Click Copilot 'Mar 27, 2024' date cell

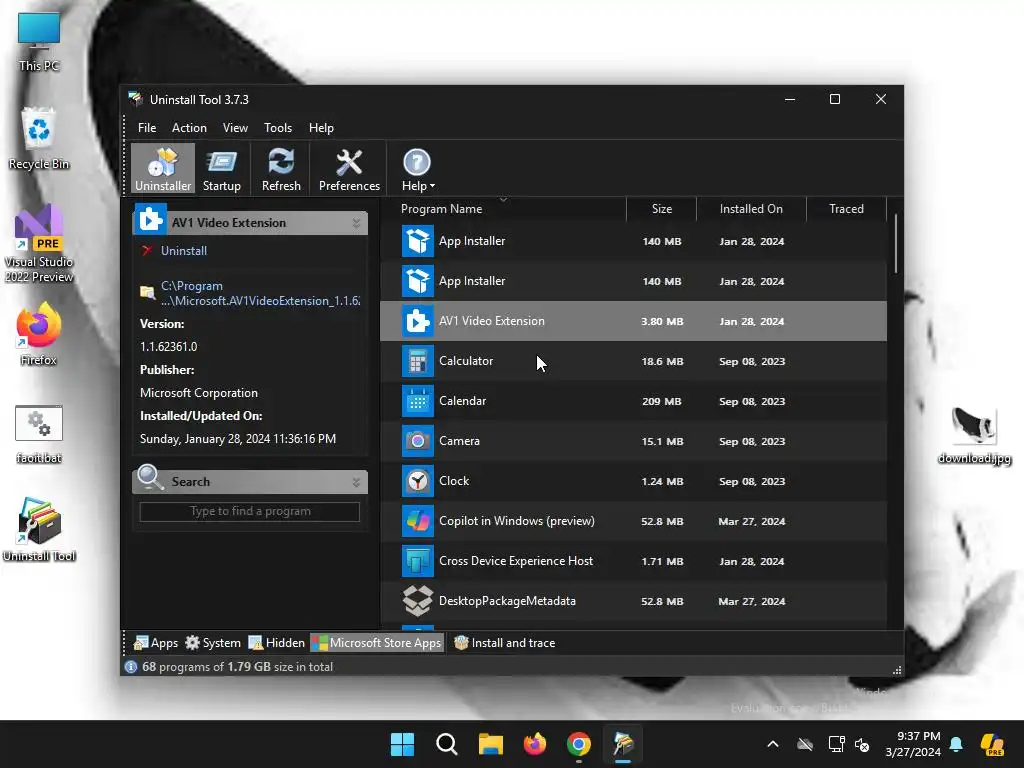click(752, 521)
